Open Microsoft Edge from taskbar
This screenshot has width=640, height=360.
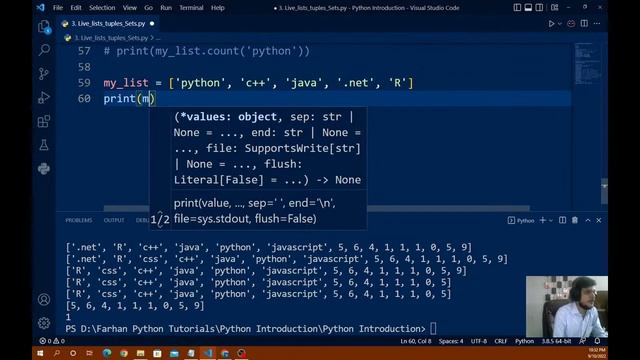[x=107, y=353]
